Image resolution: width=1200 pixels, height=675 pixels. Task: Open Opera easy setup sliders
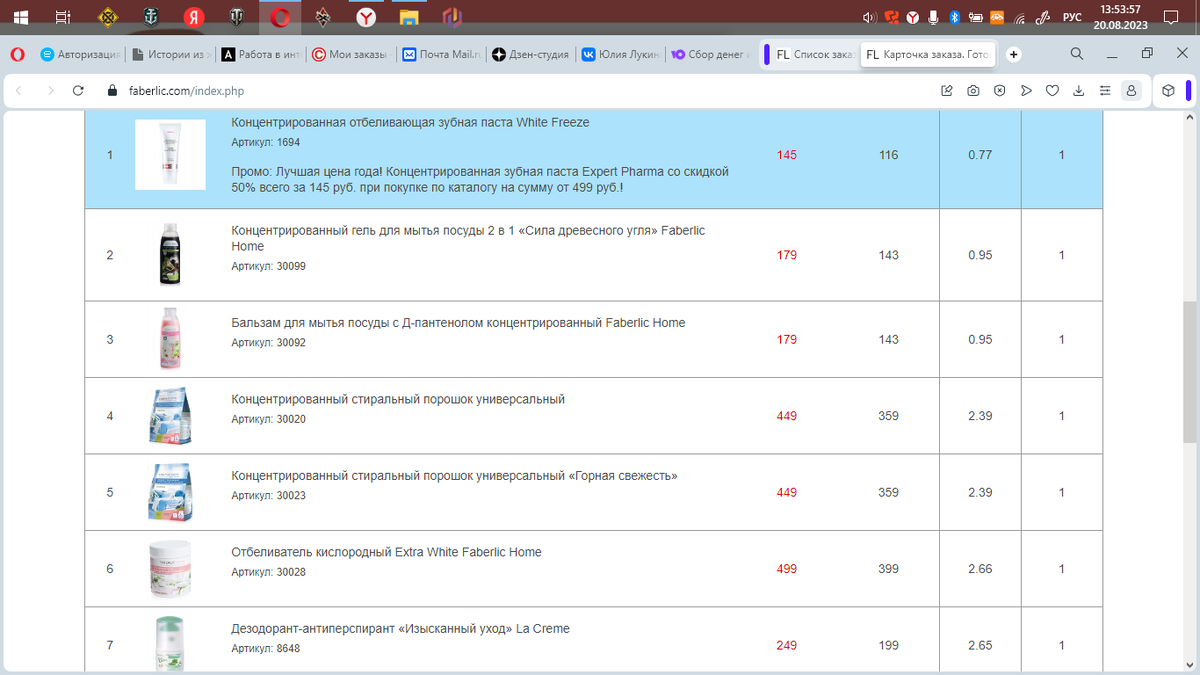(x=1105, y=91)
